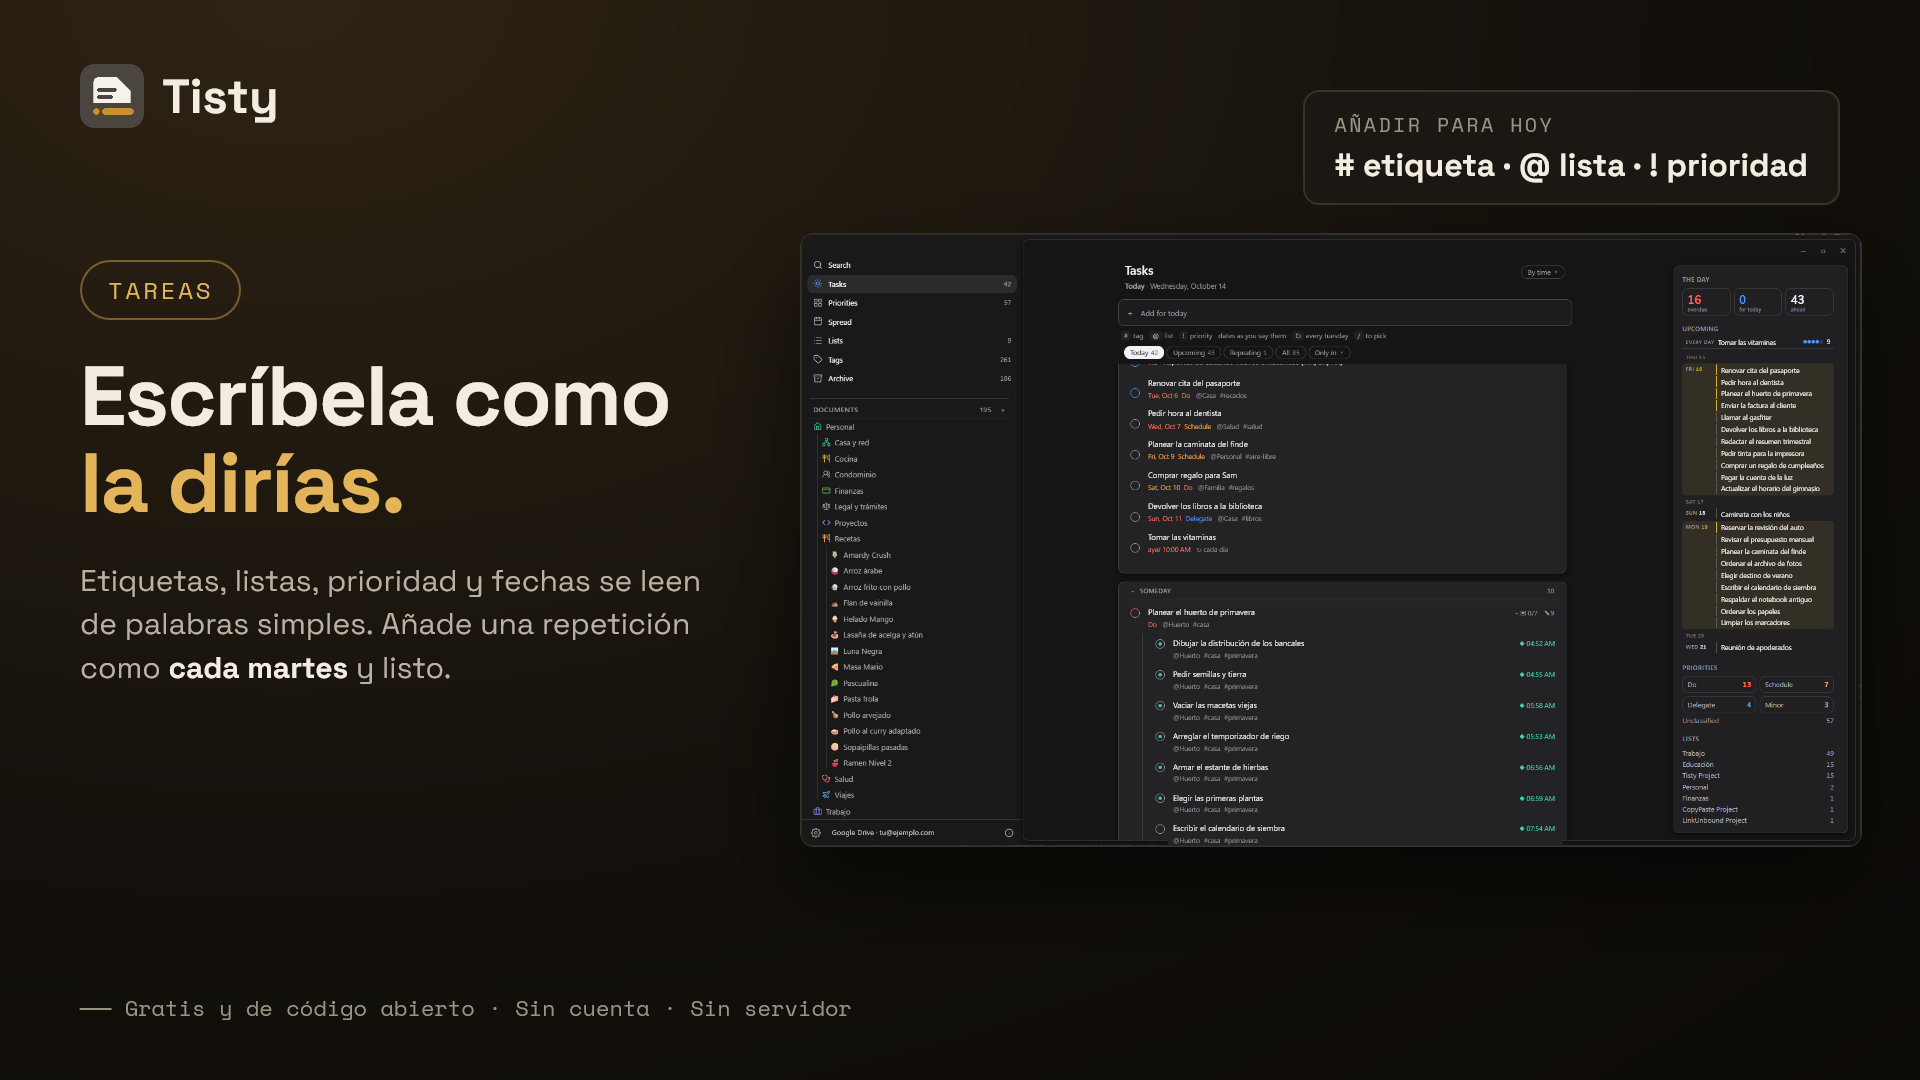Switch to the Repeating 1 tab
The image size is (1920, 1080).
pos(1248,353)
